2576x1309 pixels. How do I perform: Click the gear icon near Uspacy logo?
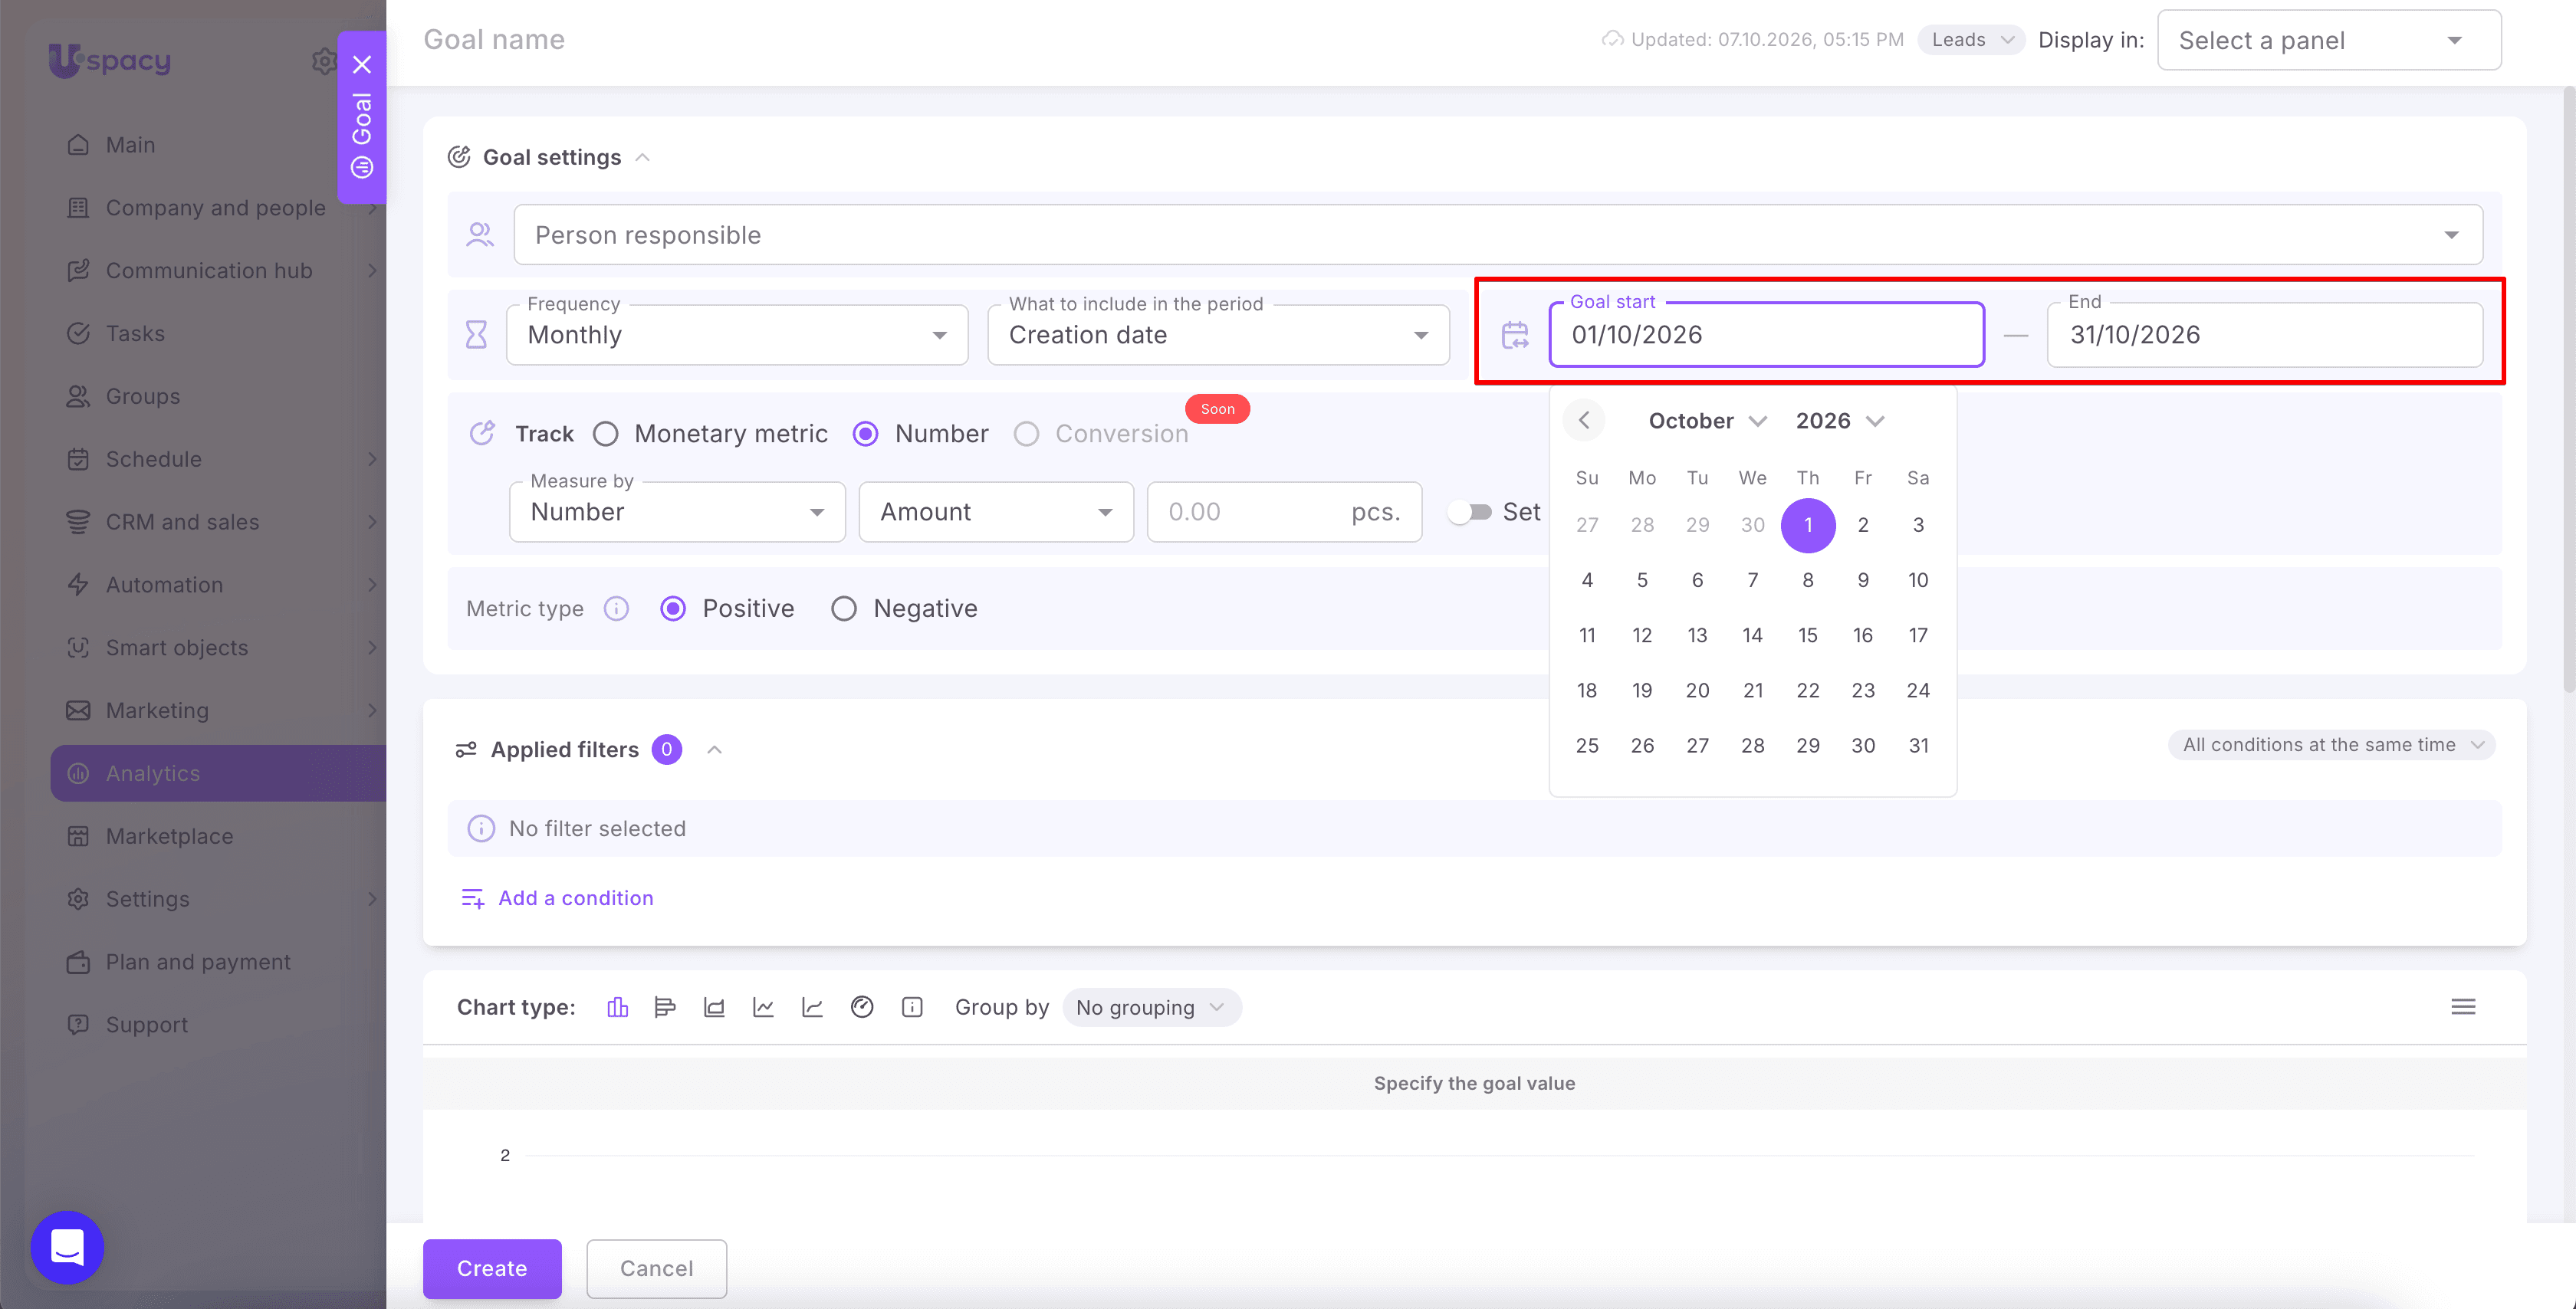[323, 61]
